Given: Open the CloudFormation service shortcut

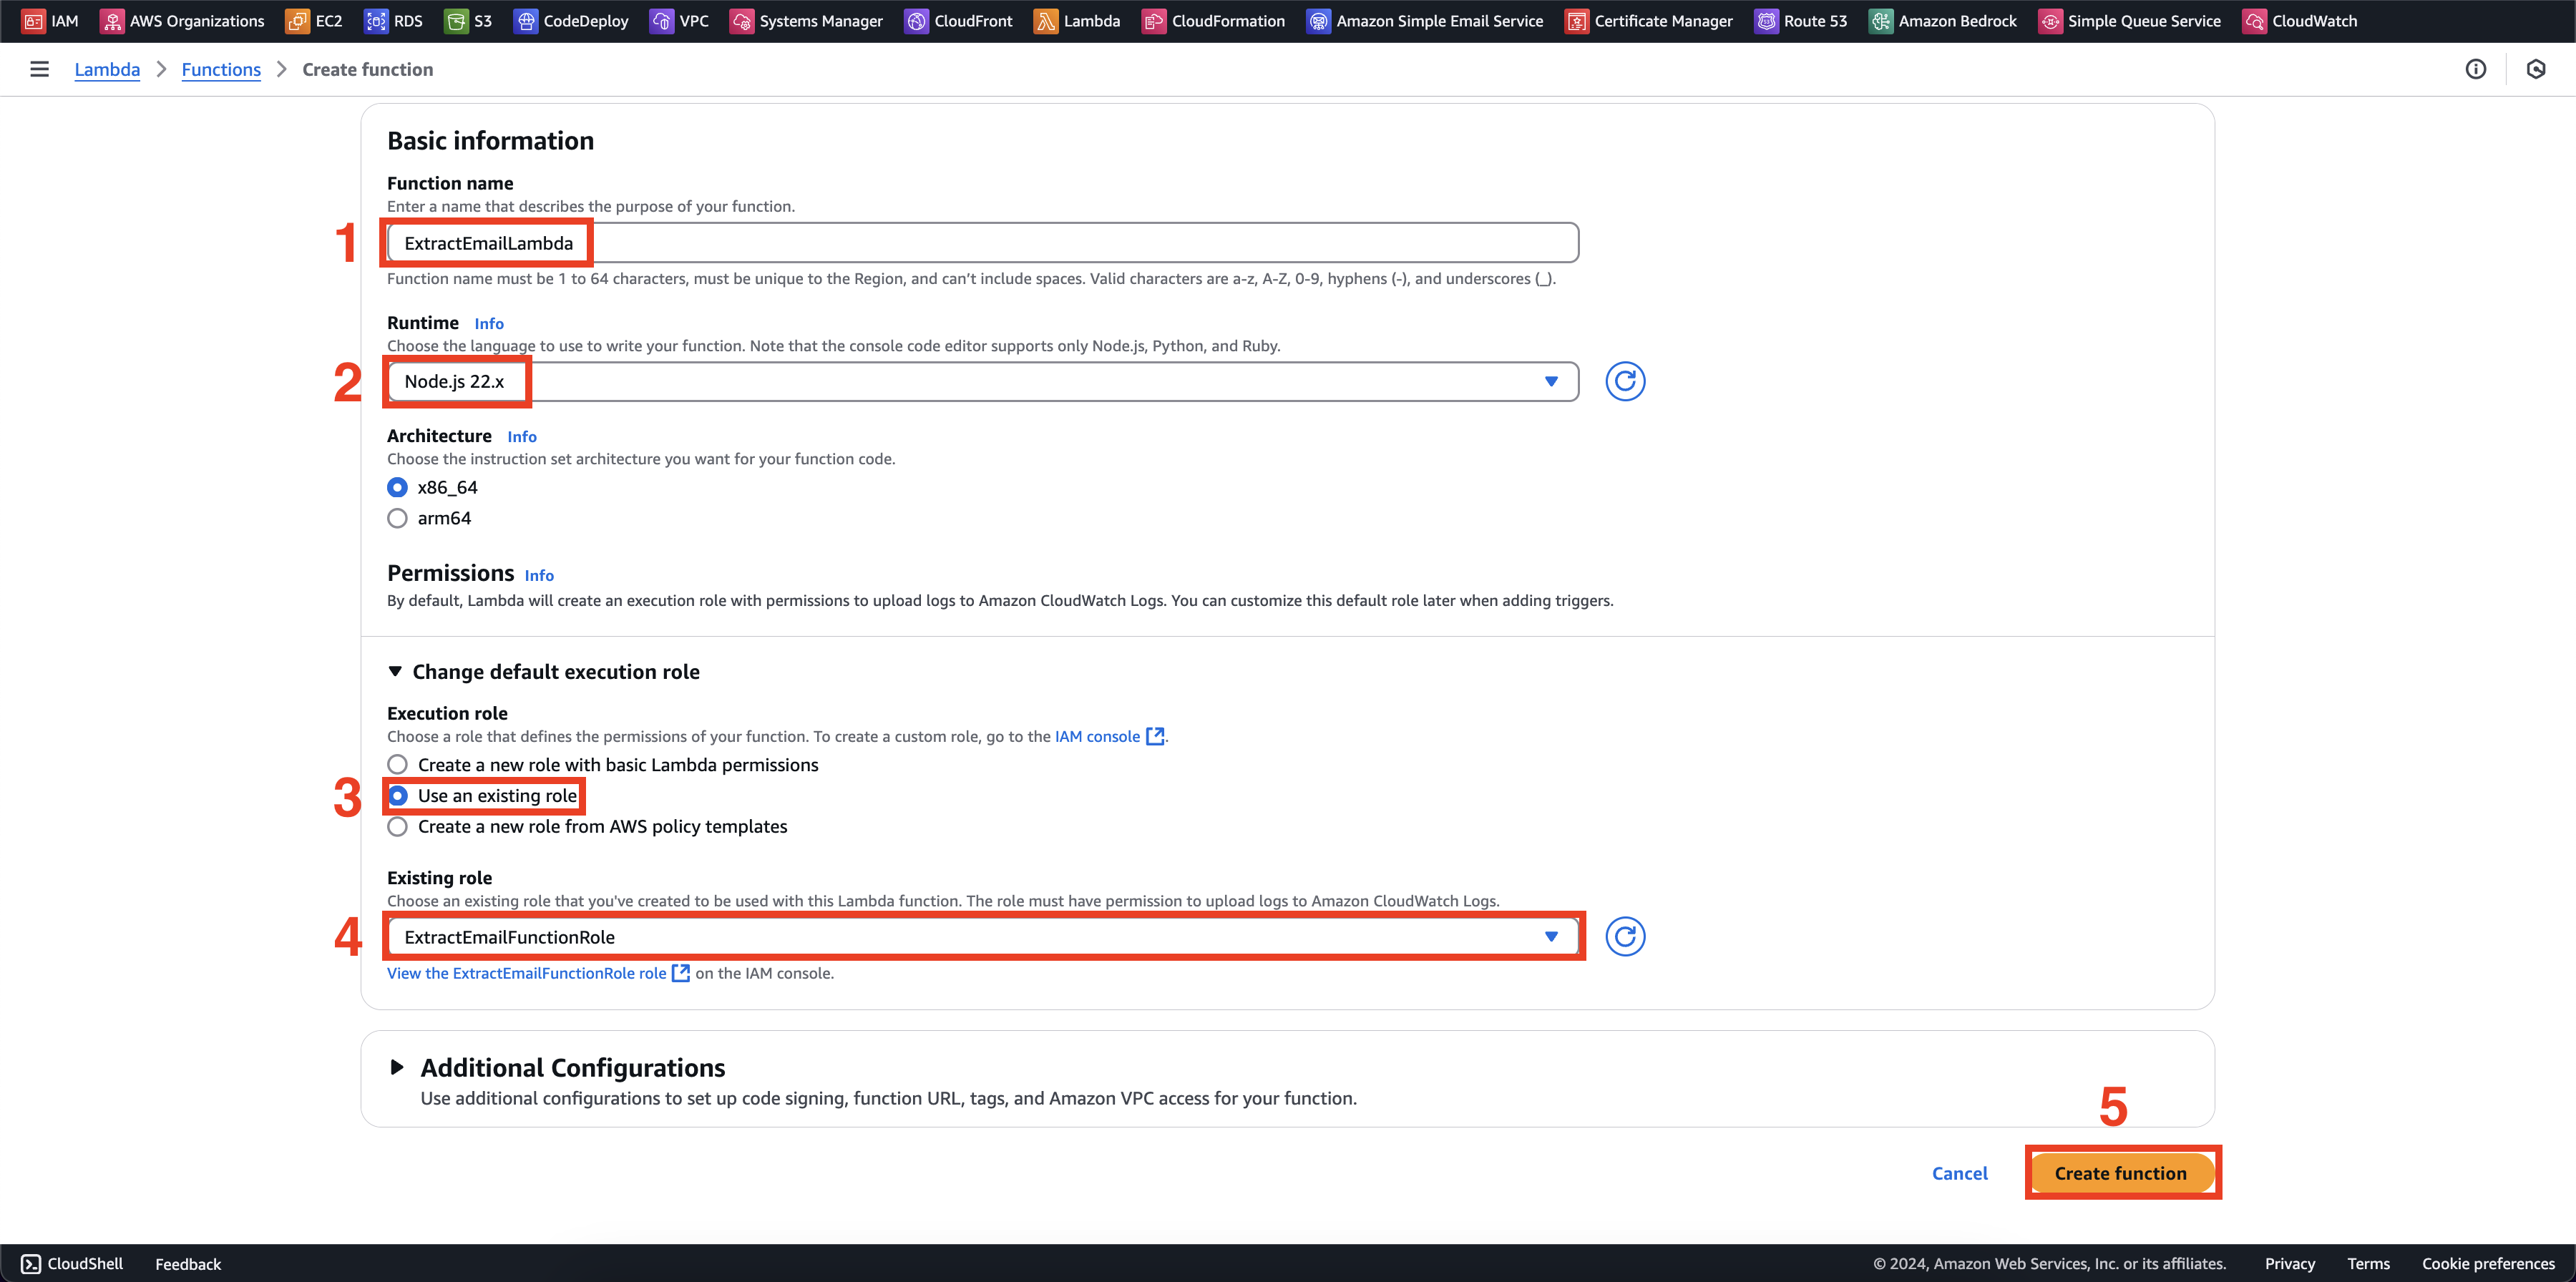Looking at the screenshot, I should pyautogui.click(x=1213, y=21).
